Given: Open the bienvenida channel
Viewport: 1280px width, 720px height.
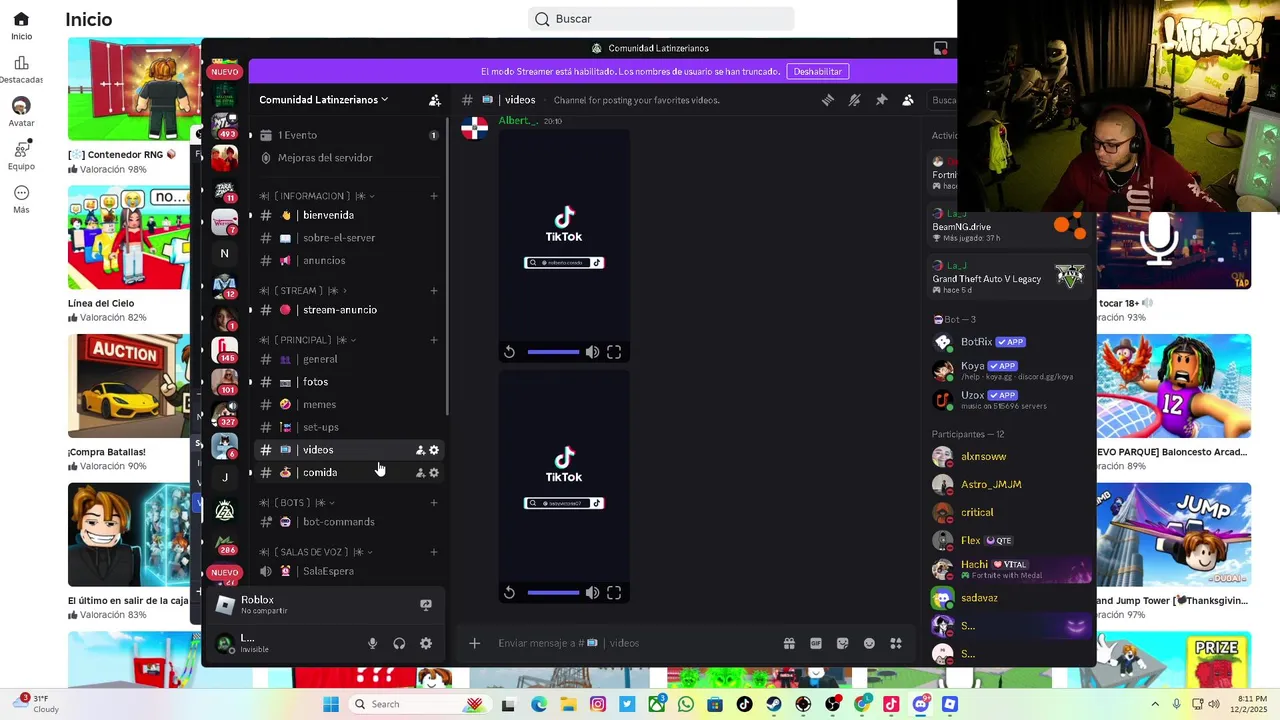Looking at the screenshot, I should coord(347,215).
